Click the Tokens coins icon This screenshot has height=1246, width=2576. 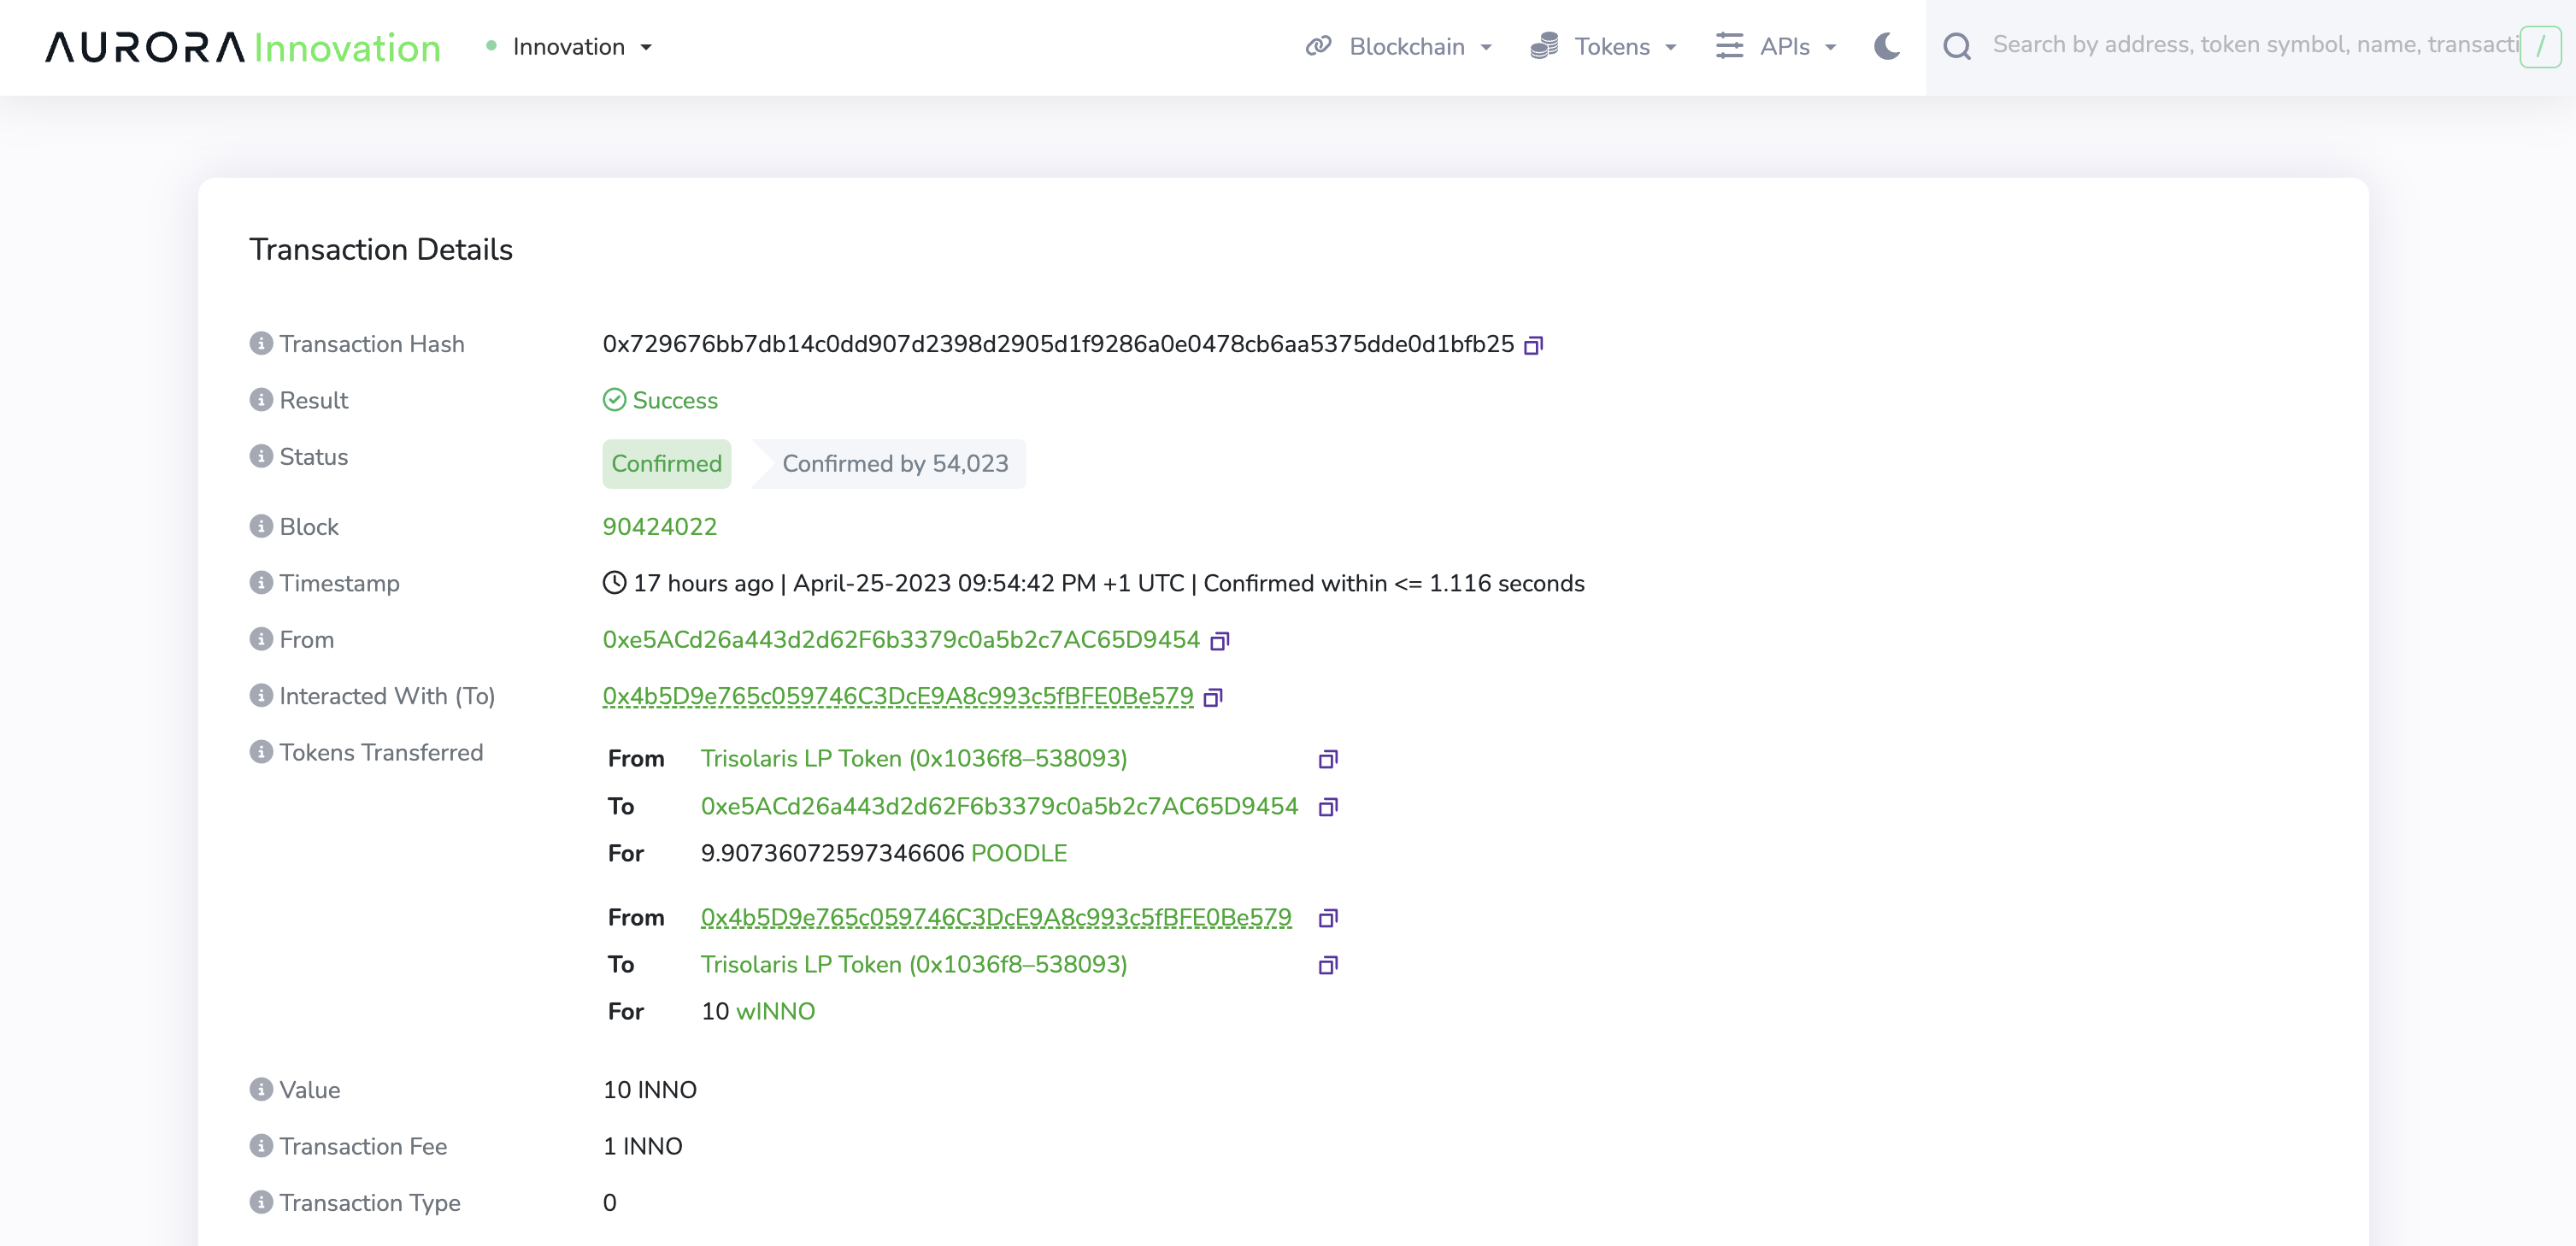1544,46
